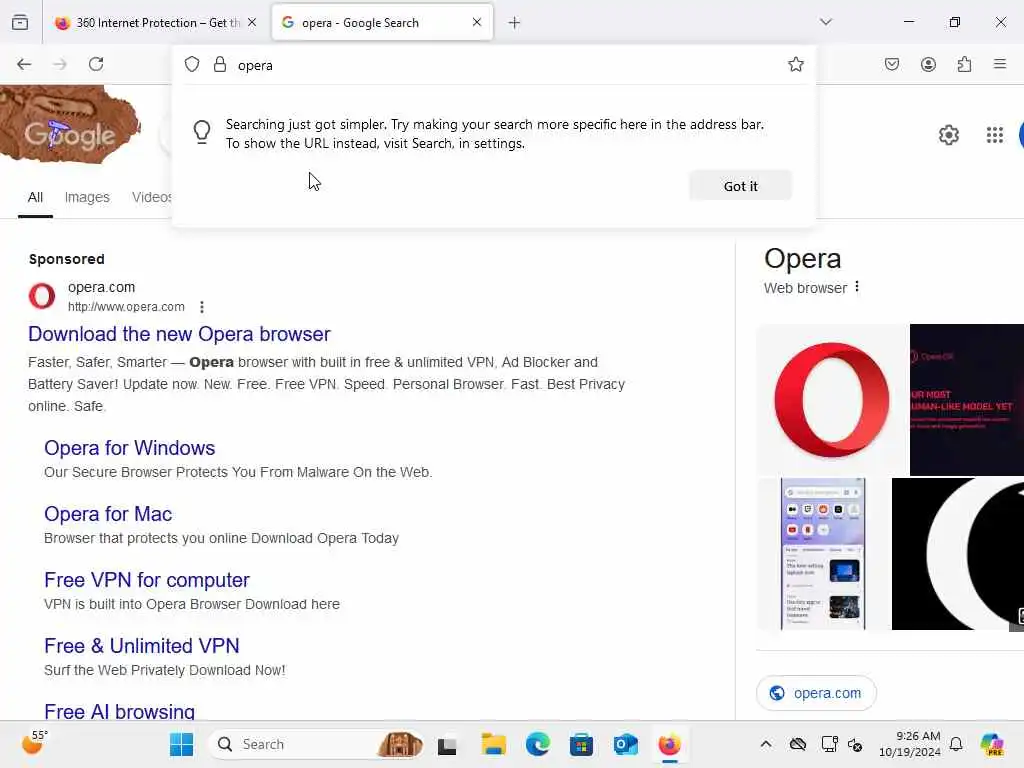1024x768 pixels.
Task: Open Microsoft Store from taskbar
Action: (581, 744)
